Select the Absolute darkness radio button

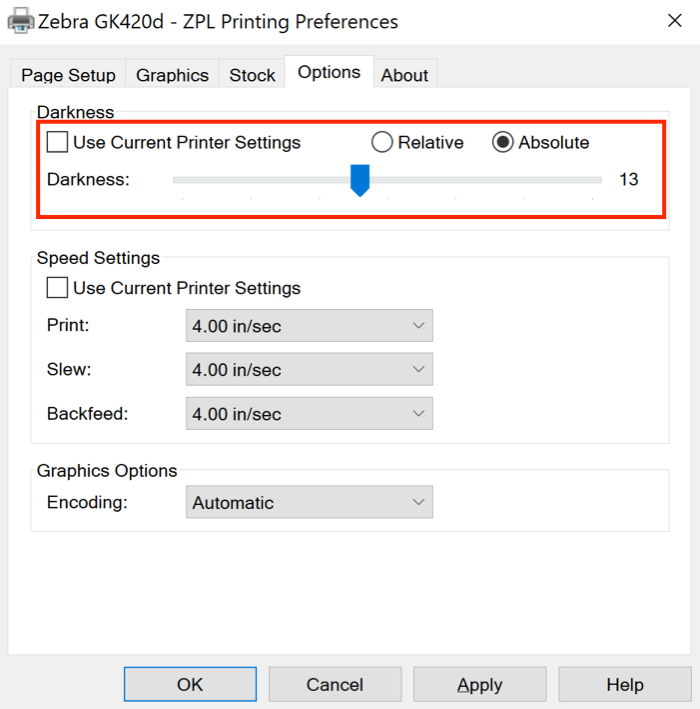tap(503, 142)
